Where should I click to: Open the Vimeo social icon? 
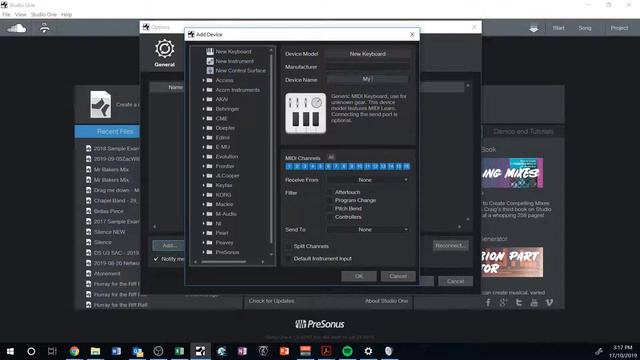click(549, 302)
